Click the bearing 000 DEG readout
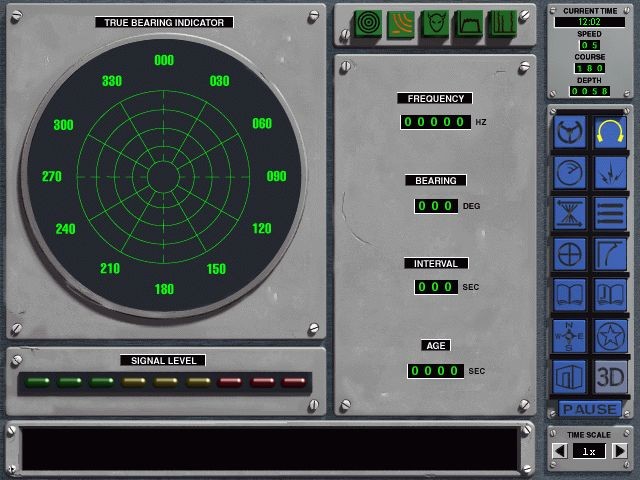 [436, 206]
